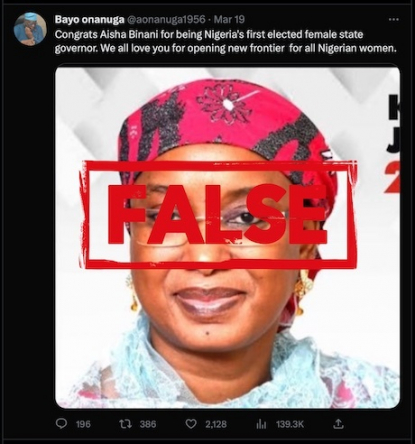
Task: Click the 196 replies count
Action: pyautogui.click(x=83, y=424)
